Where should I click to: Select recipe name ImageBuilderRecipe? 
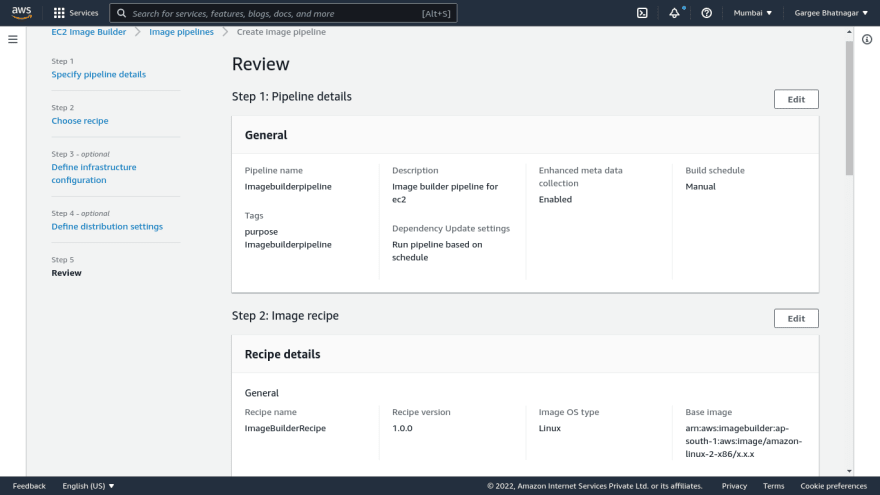[x=285, y=428]
